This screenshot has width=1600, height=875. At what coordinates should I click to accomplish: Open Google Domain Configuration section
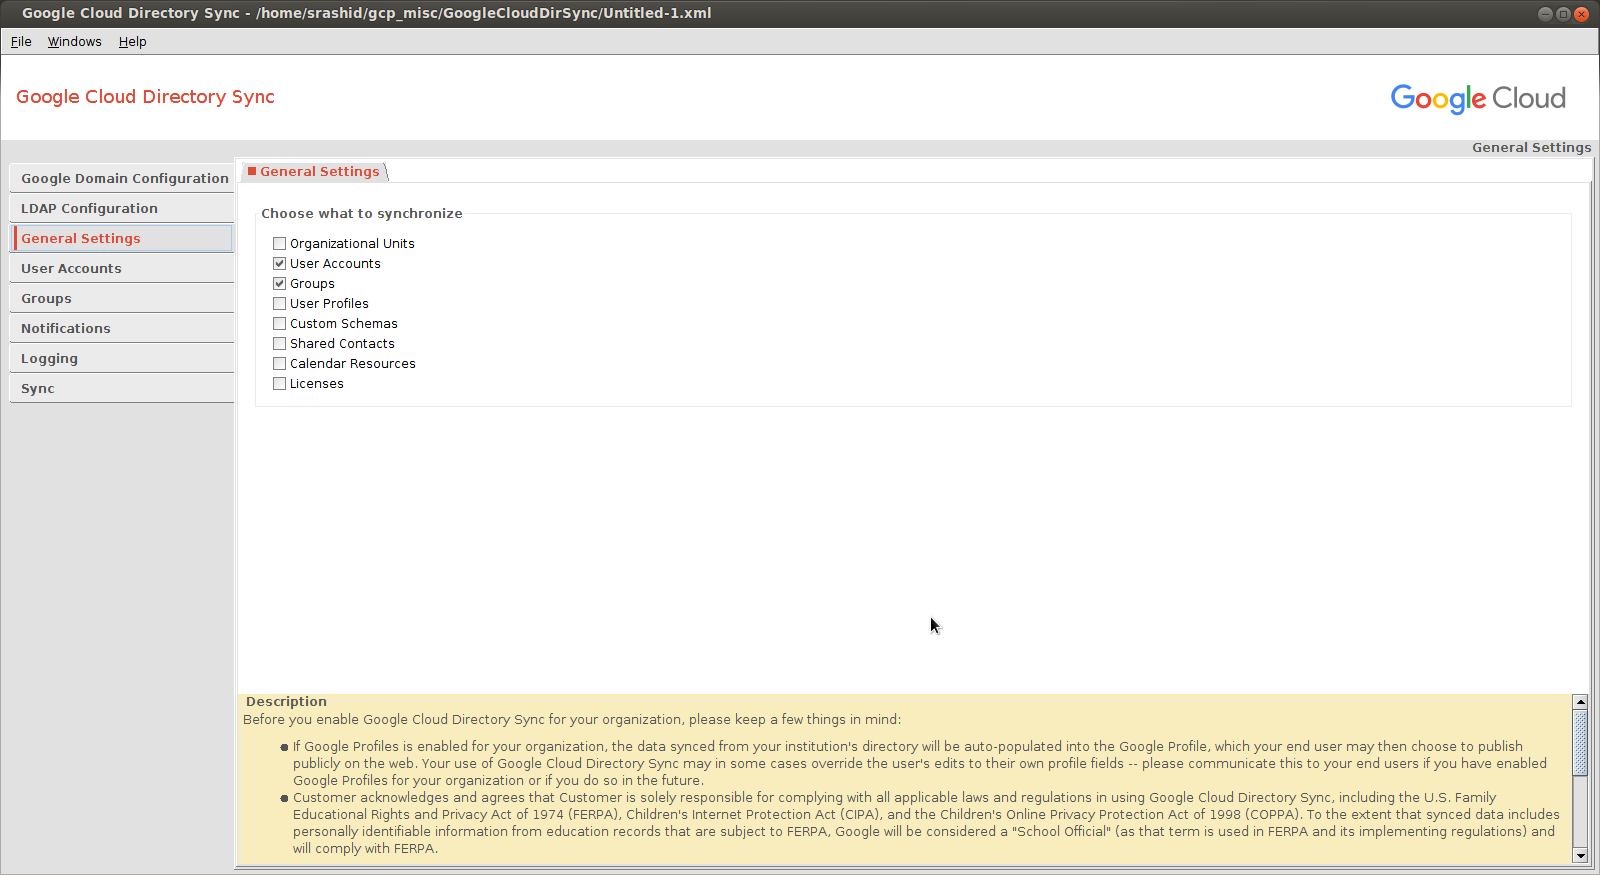click(122, 178)
